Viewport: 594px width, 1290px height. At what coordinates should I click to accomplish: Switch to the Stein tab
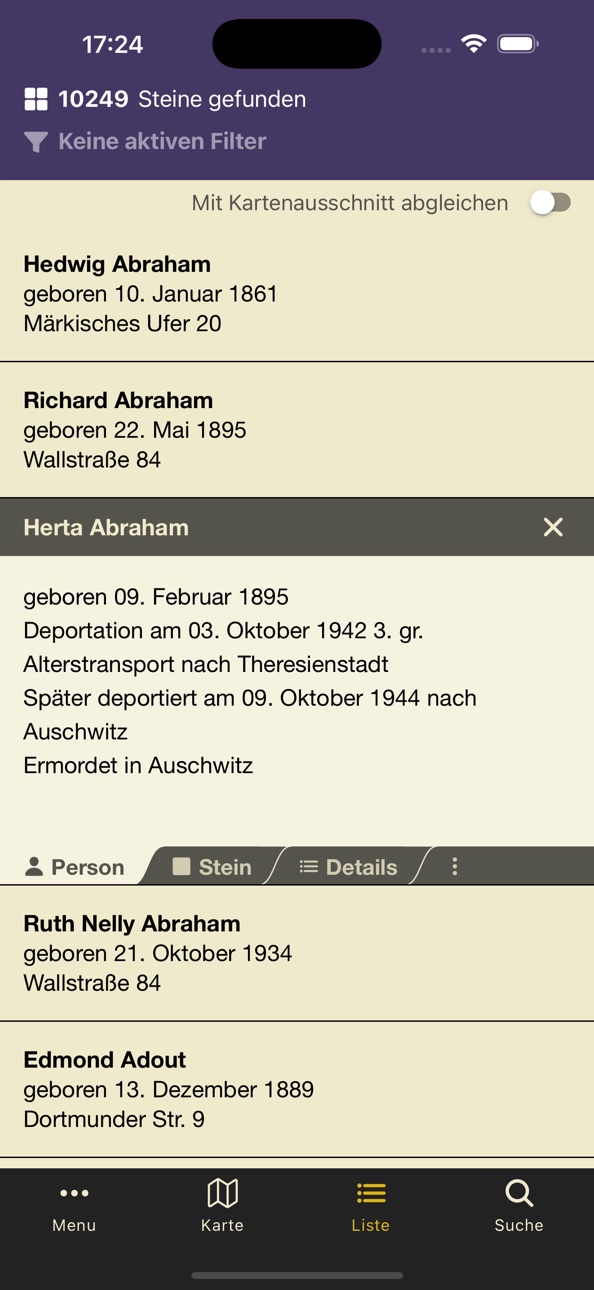(x=211, y=867)
